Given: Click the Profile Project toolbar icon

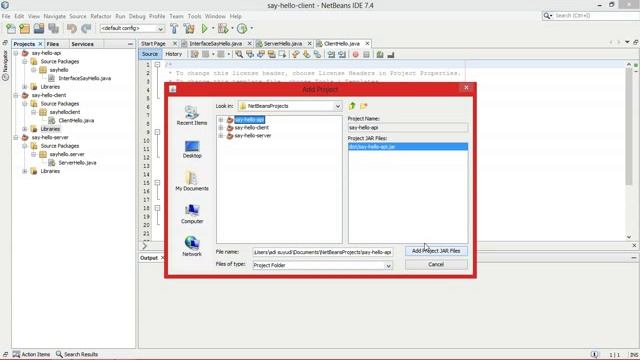Looking at the screenshot, I should click(x=242, y=28).
